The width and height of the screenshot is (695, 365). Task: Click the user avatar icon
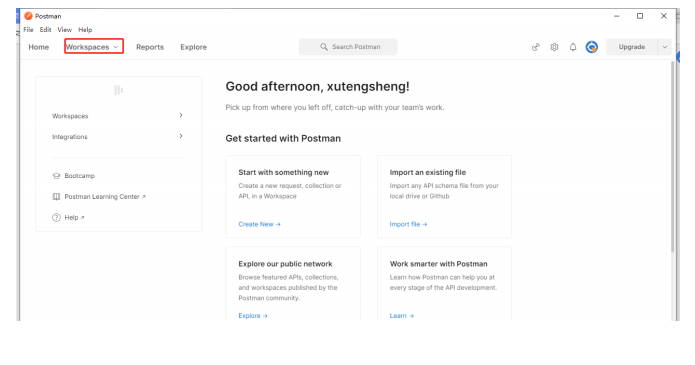point(592,47)
